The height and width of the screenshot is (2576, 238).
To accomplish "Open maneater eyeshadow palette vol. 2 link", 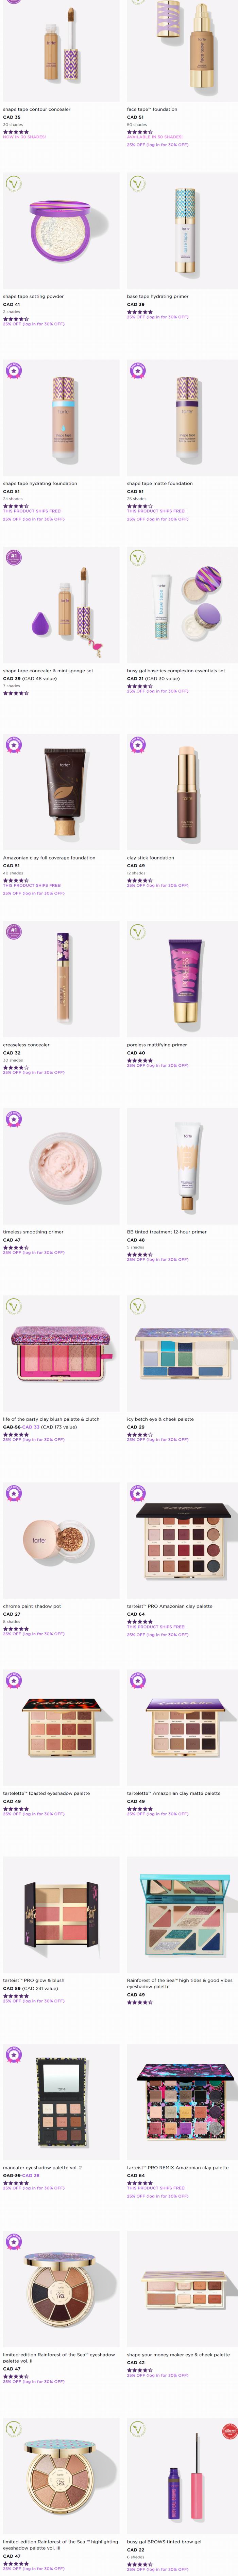I will [x=42, y=2167].
